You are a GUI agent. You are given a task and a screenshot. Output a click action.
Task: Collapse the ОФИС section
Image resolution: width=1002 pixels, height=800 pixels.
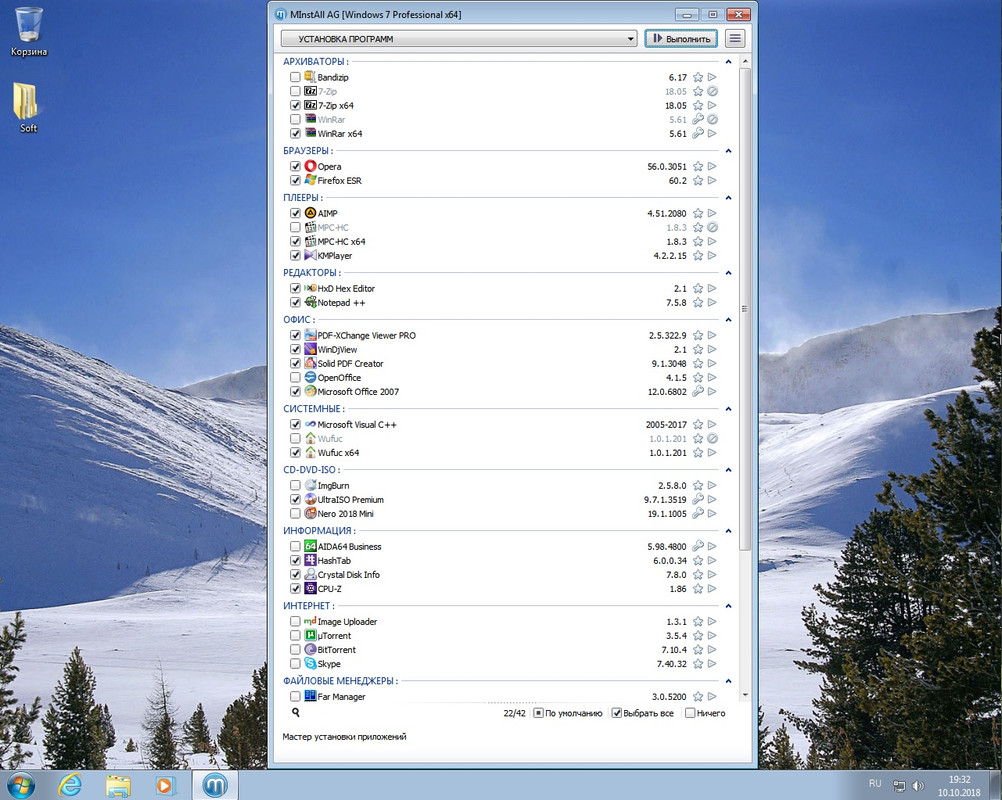point(728,319)
